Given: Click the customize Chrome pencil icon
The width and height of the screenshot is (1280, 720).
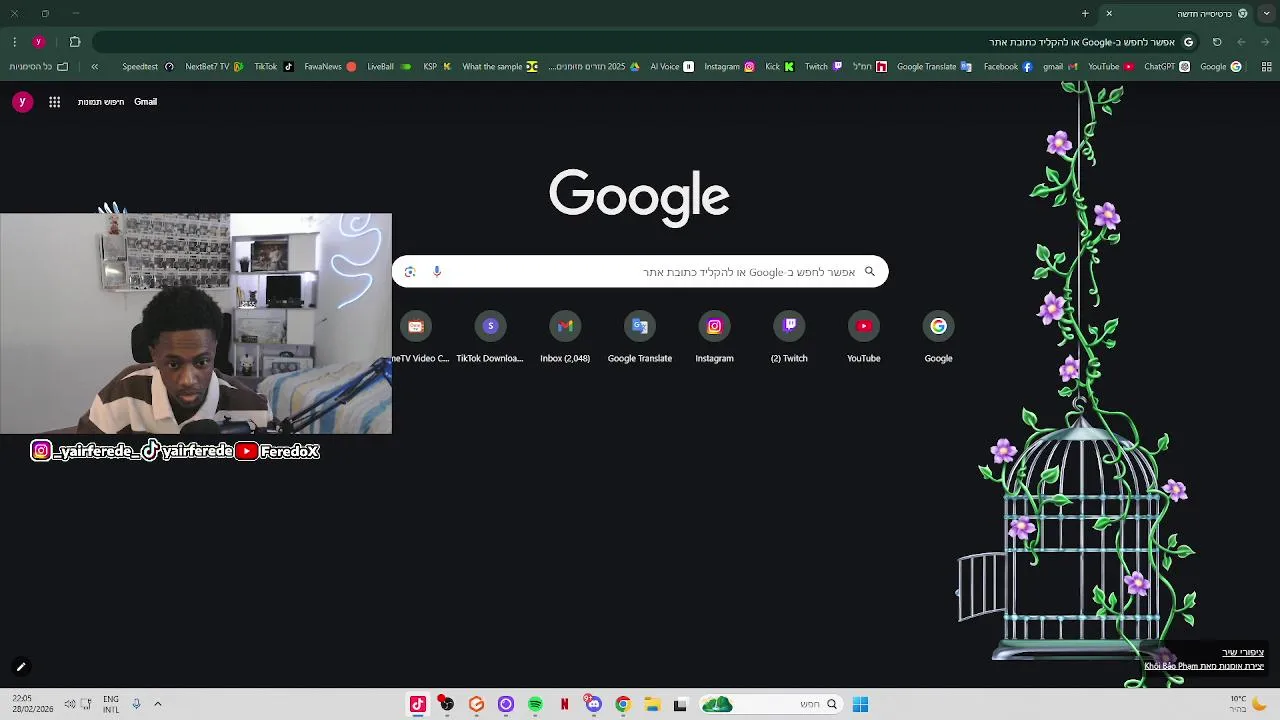Looking at the screenshot, I should click(20, 667).
